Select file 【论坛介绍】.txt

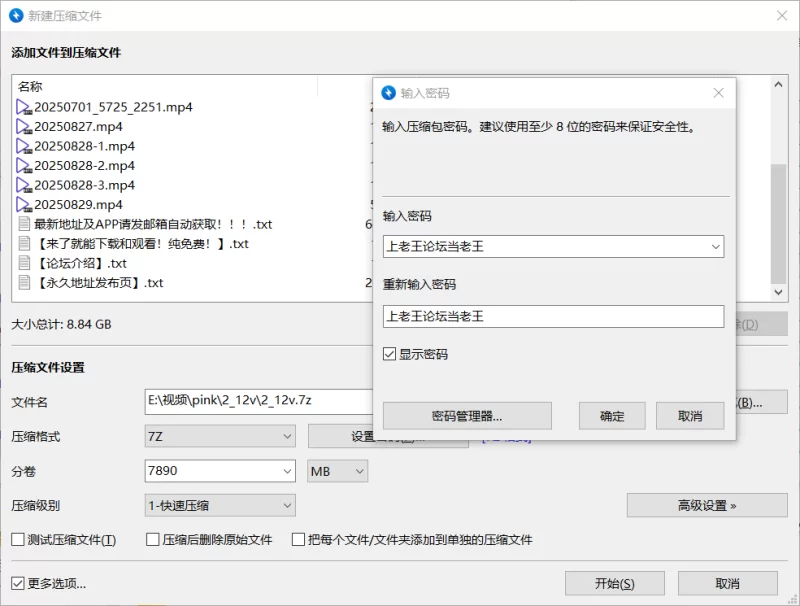click(x=81, y=263)
